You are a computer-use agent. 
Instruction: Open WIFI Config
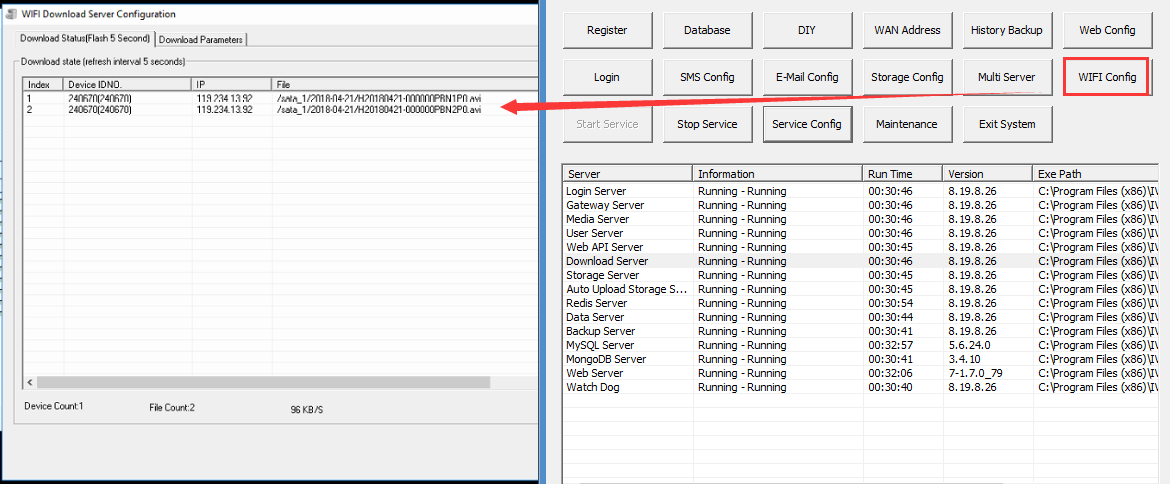point(1107,77)
